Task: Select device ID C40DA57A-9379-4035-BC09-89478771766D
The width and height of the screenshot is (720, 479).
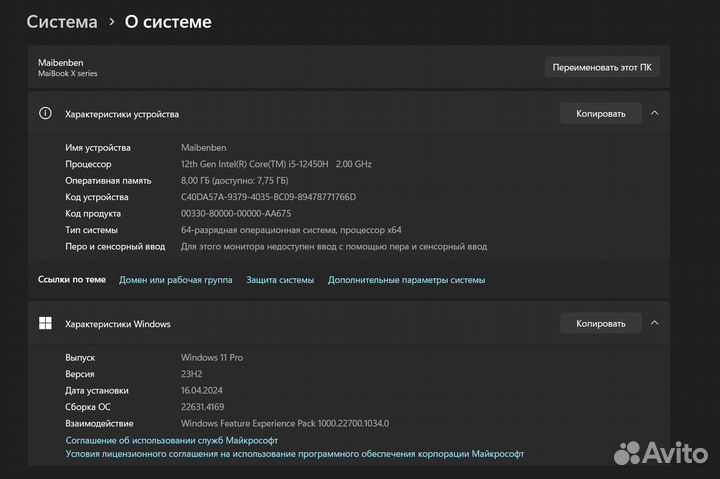Action: pyautogui.click(x=268, y=197)
